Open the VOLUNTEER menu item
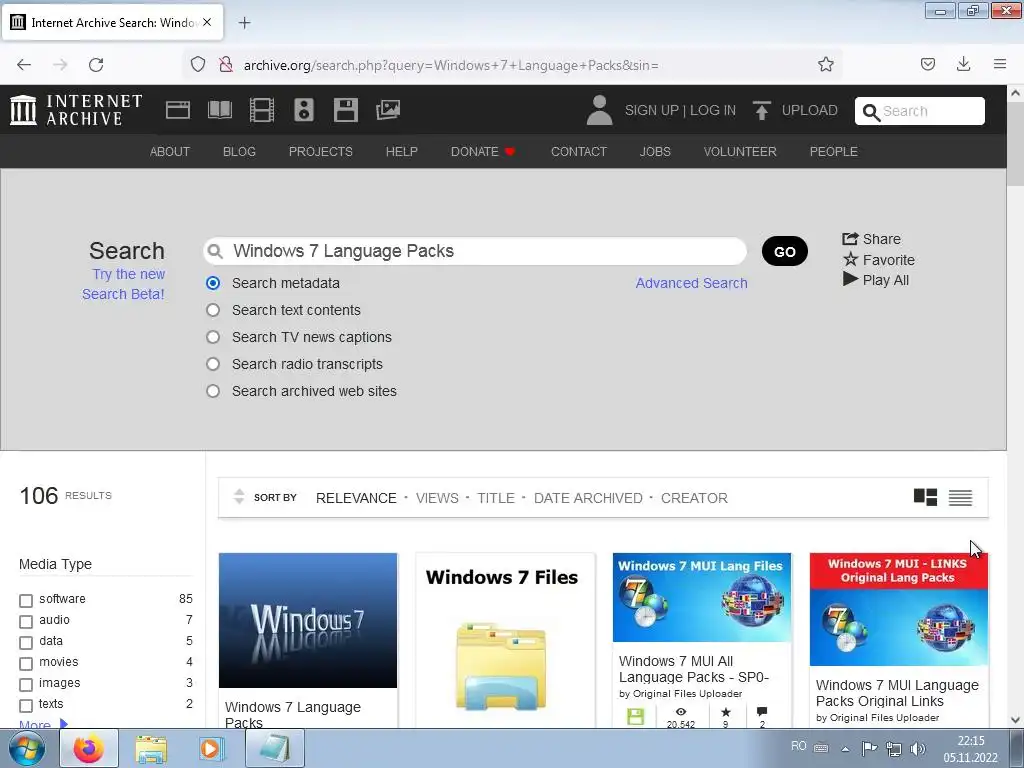The width and height of the screenshot is (1024, 768). [740, 152]
